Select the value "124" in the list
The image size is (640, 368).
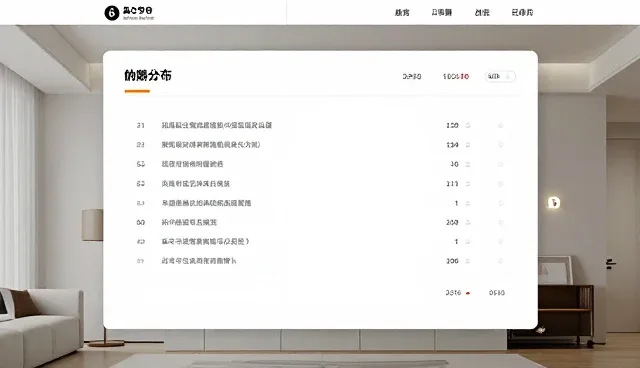(x=452, y=145)
